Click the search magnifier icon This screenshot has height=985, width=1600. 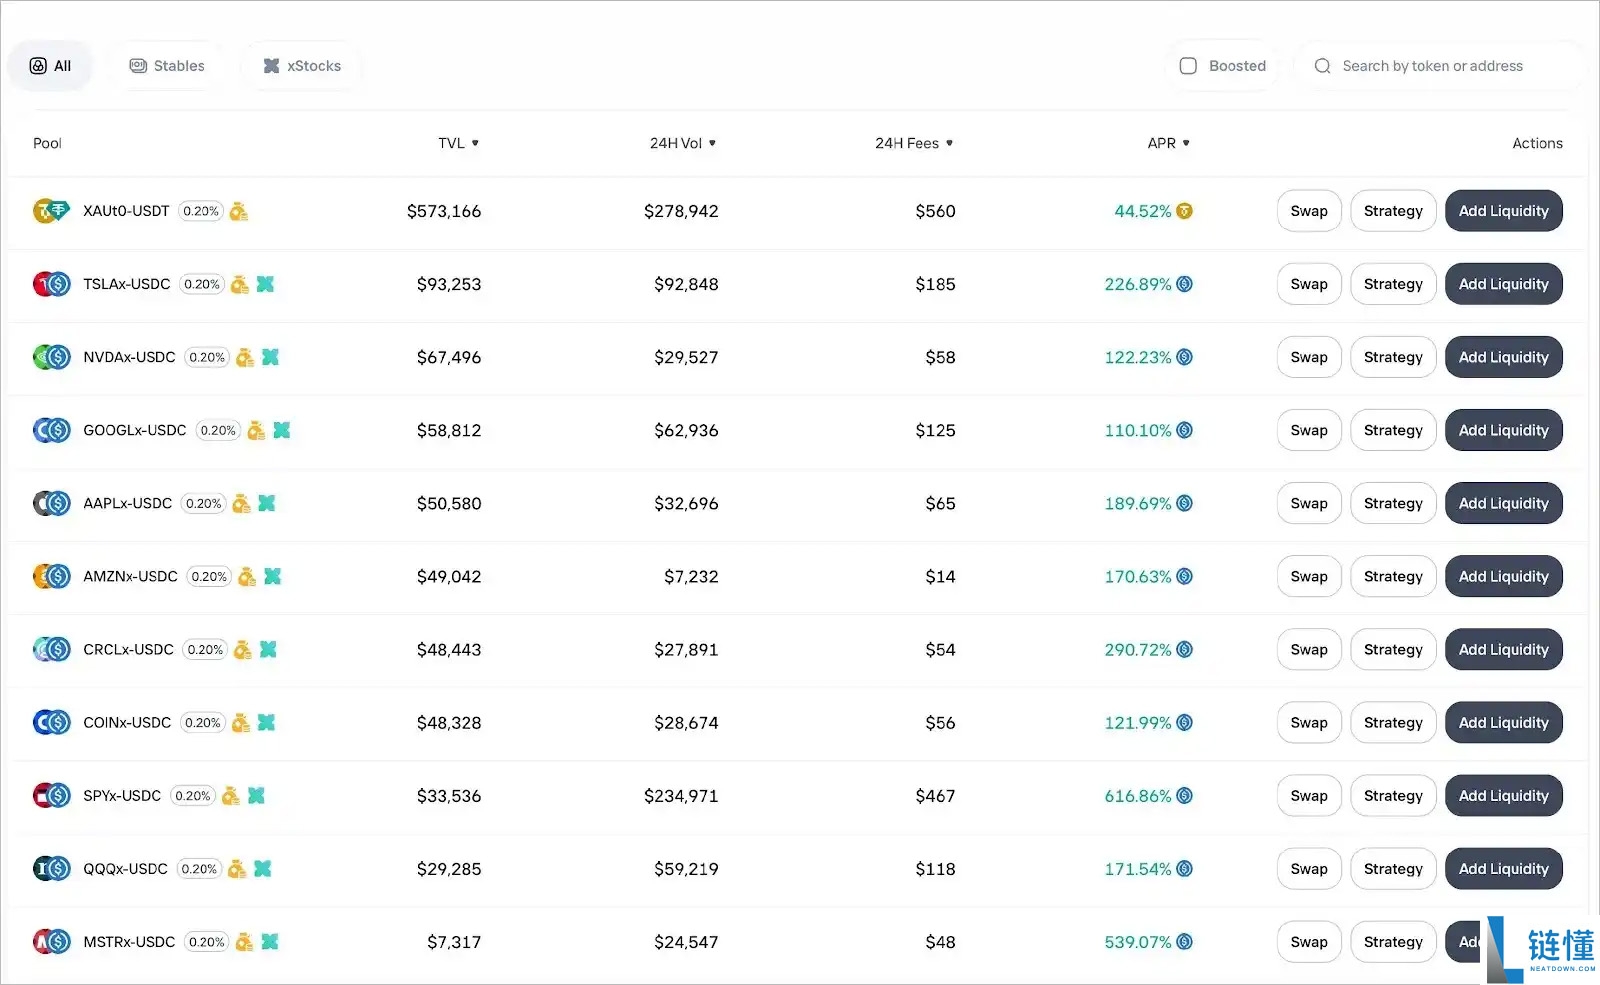[x=1322, y=65]
